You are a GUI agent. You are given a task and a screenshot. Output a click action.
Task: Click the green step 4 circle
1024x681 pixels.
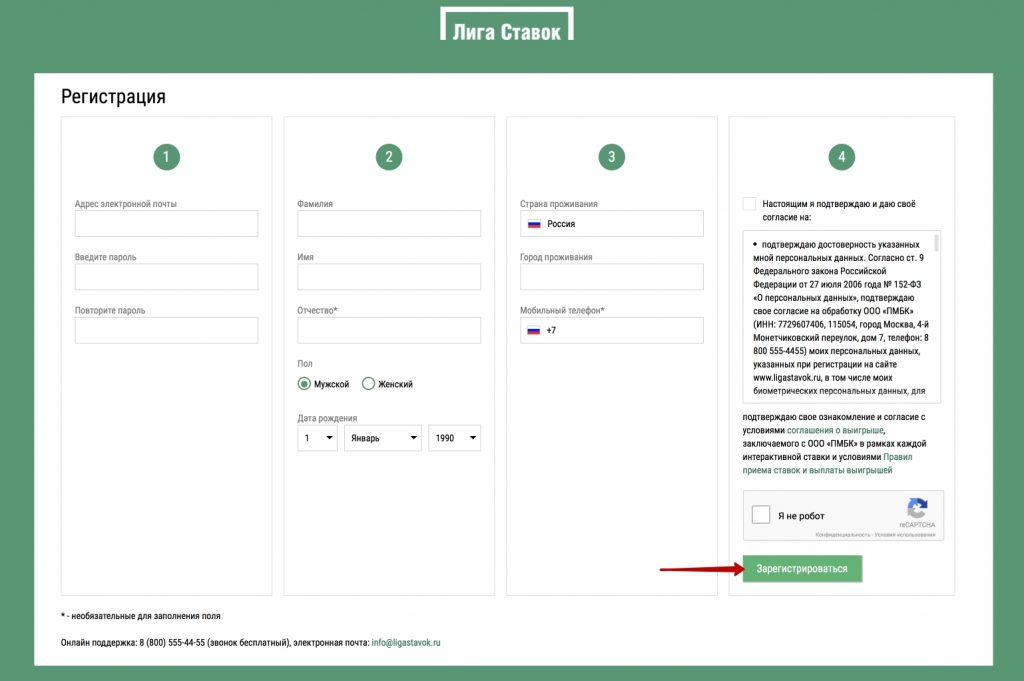(x=841, y=156)
